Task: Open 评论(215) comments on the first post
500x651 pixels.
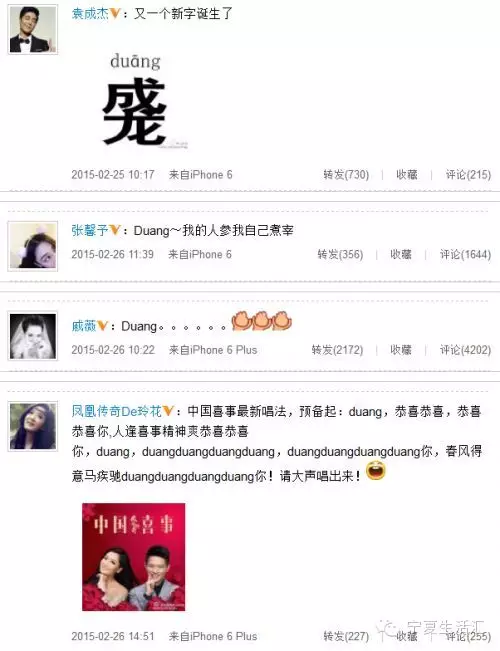Action: pos(468,175)
